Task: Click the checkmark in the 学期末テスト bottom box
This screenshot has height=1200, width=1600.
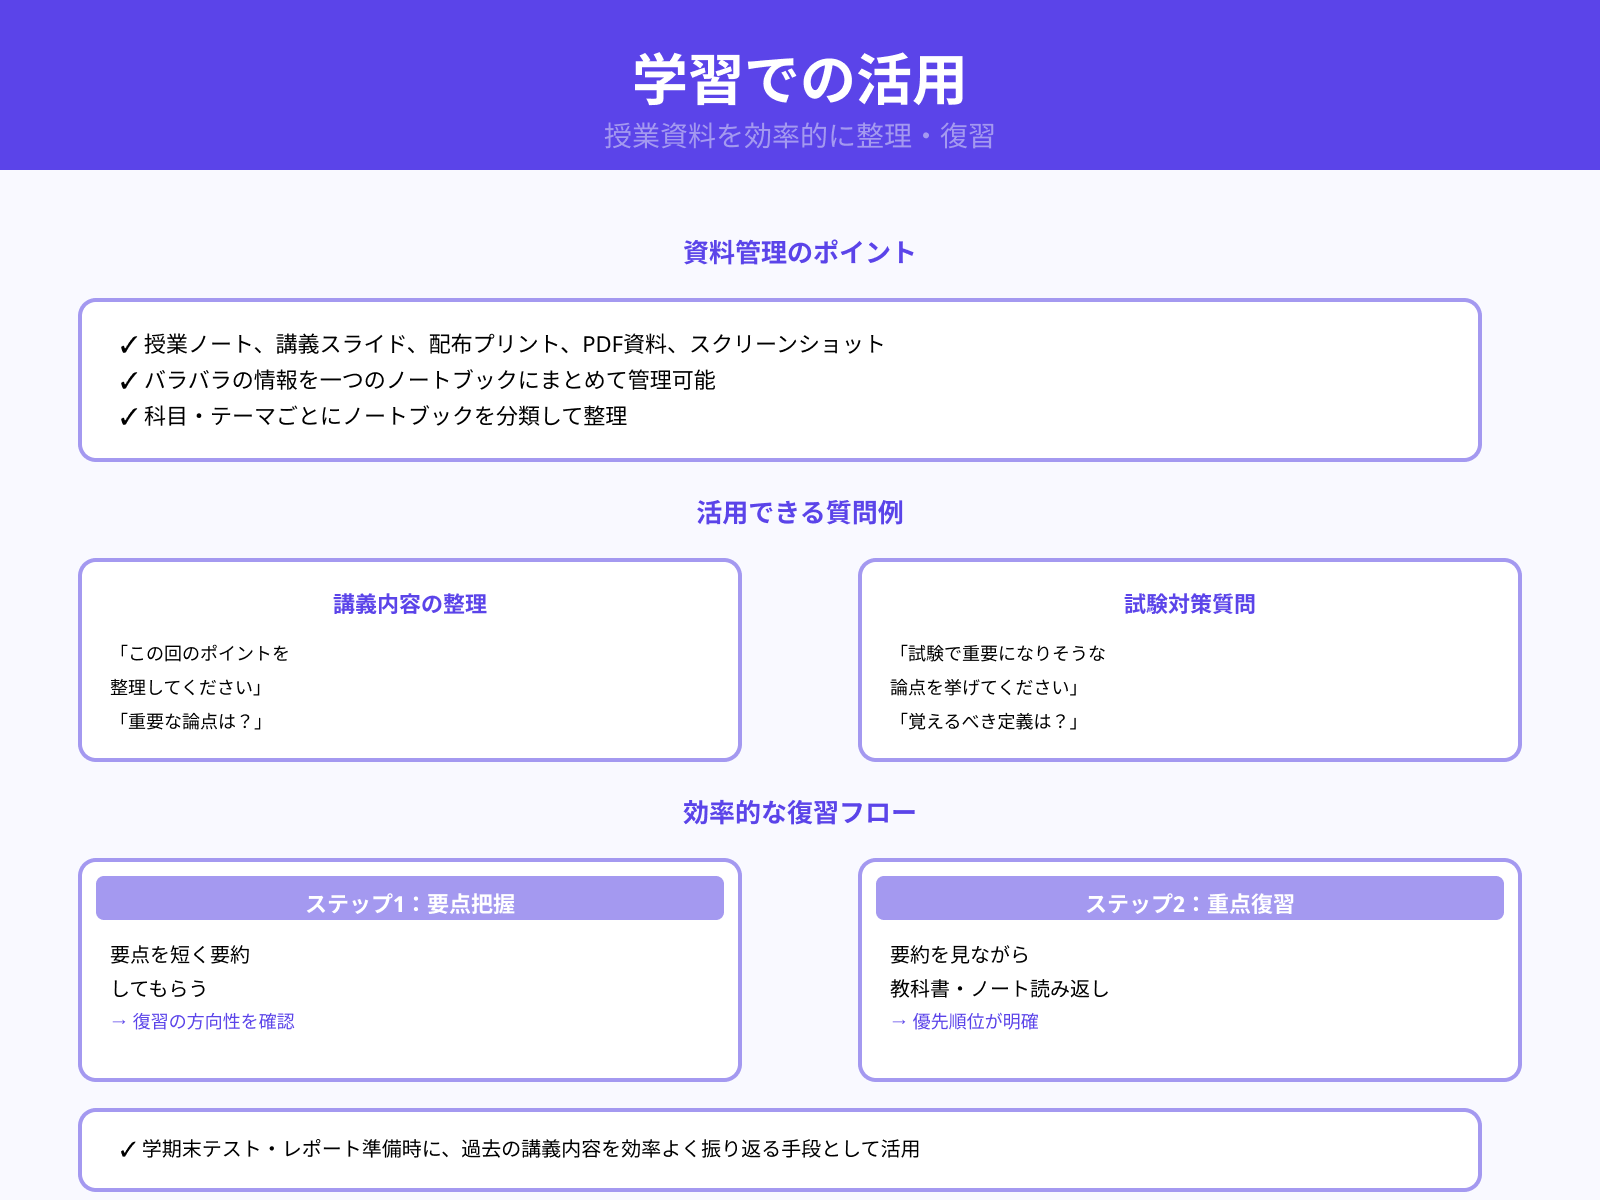Action: (126, 1150)
